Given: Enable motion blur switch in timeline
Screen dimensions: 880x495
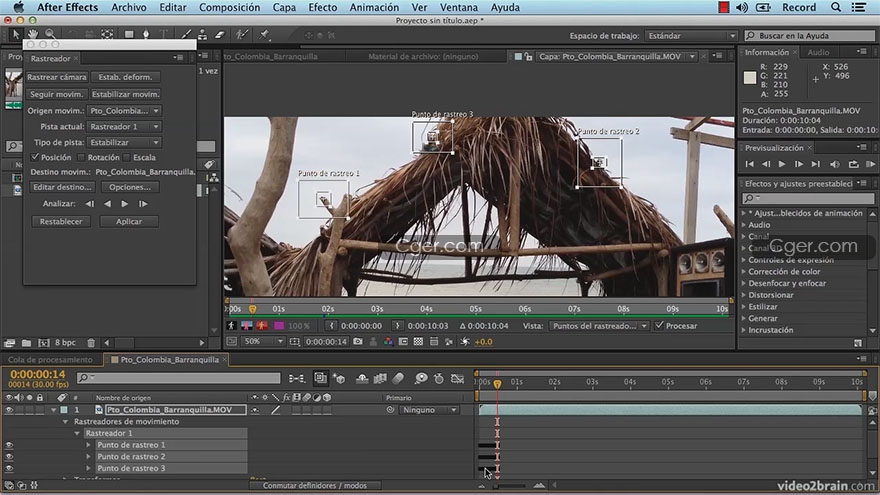Looking at the screenshot, I should (x=398, y=379).
